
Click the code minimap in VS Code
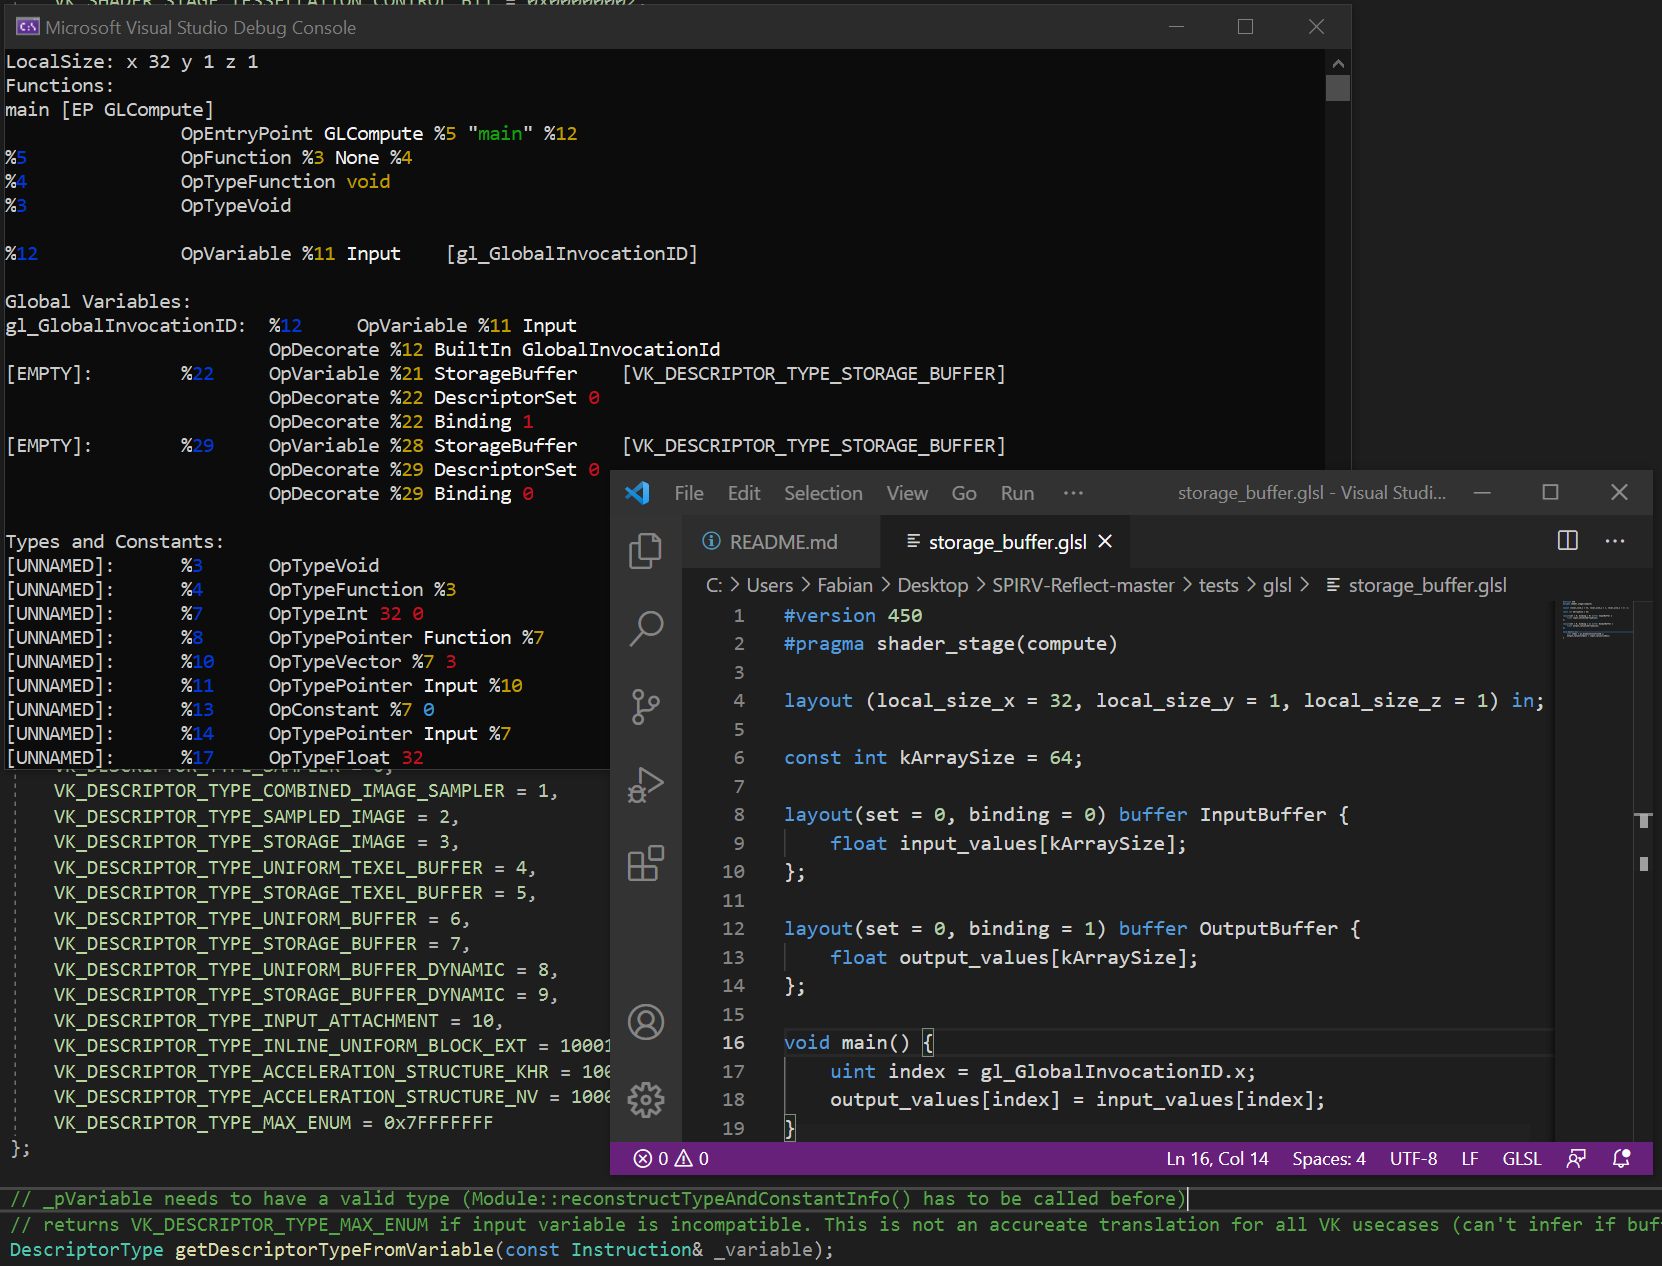[1595, 620]
